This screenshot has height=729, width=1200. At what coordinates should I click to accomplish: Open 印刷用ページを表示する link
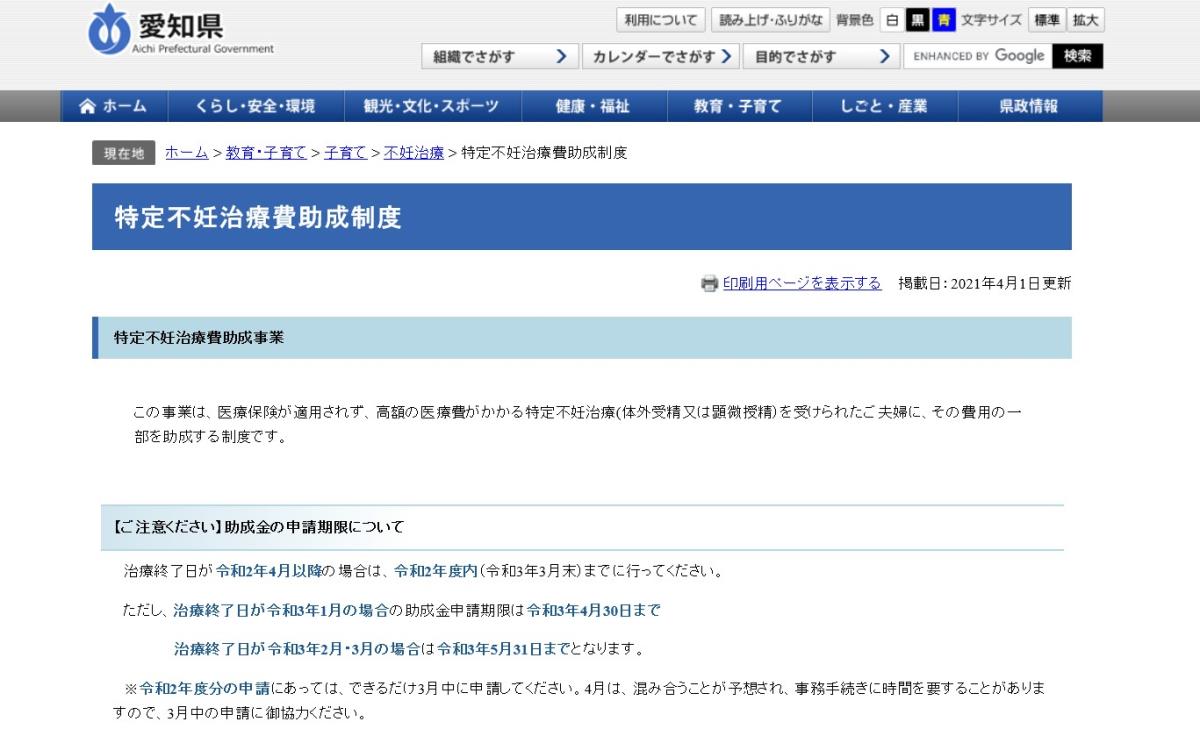pos(802,284)
